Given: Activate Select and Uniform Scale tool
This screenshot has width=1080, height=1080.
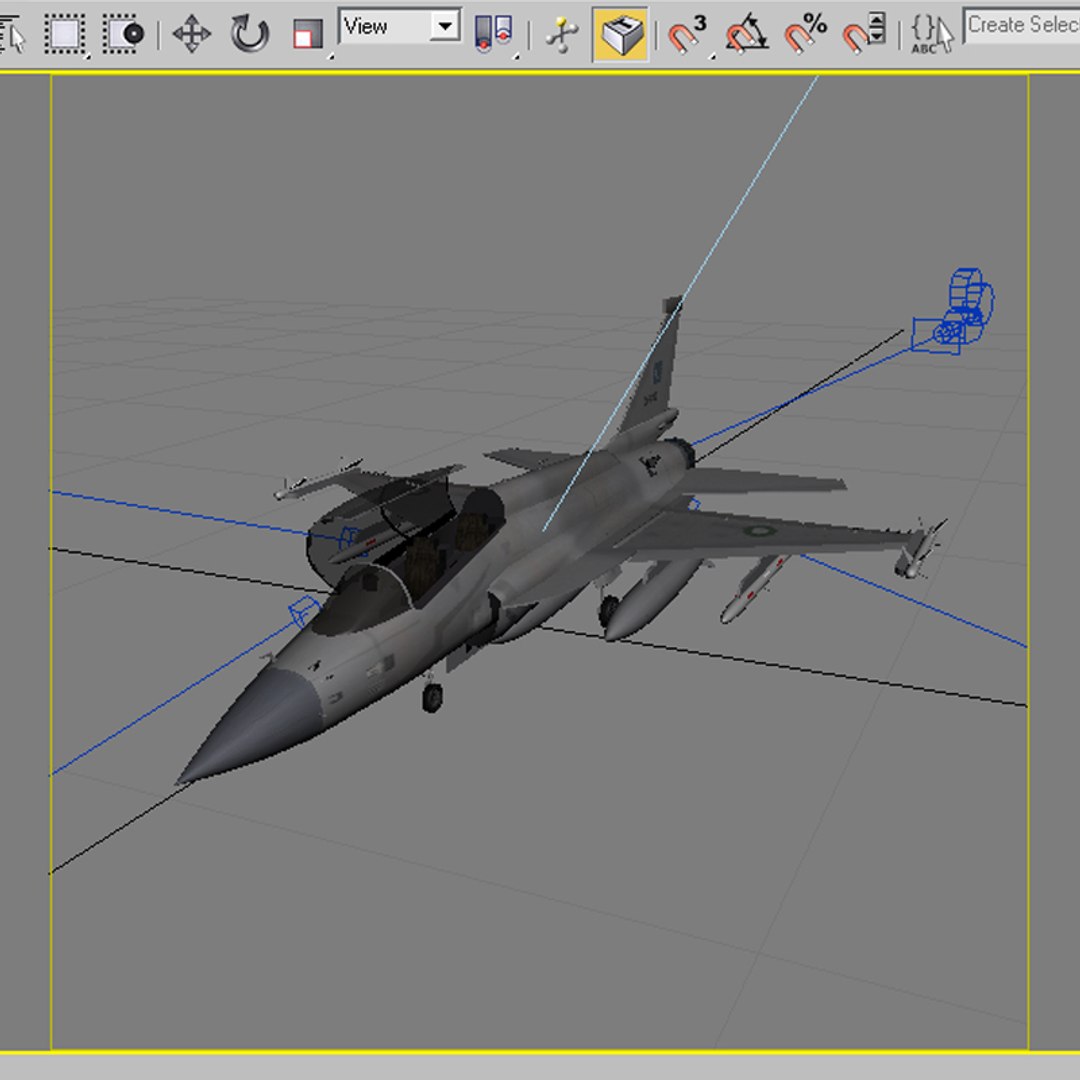Looking at the screenshot, I should point(308,33).
